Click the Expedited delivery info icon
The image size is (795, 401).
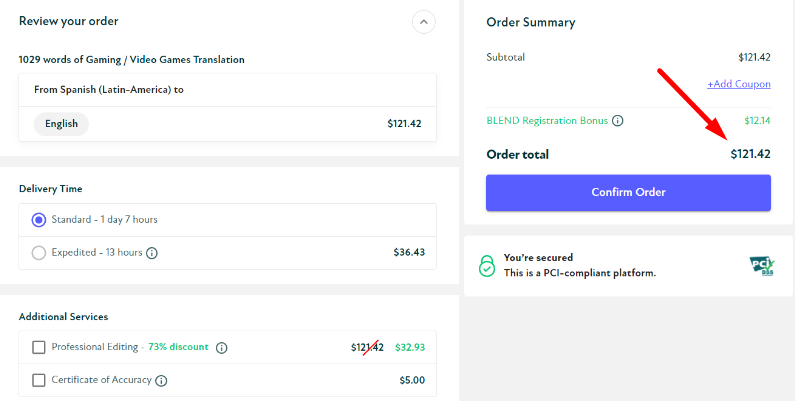(x=152, y=253)
